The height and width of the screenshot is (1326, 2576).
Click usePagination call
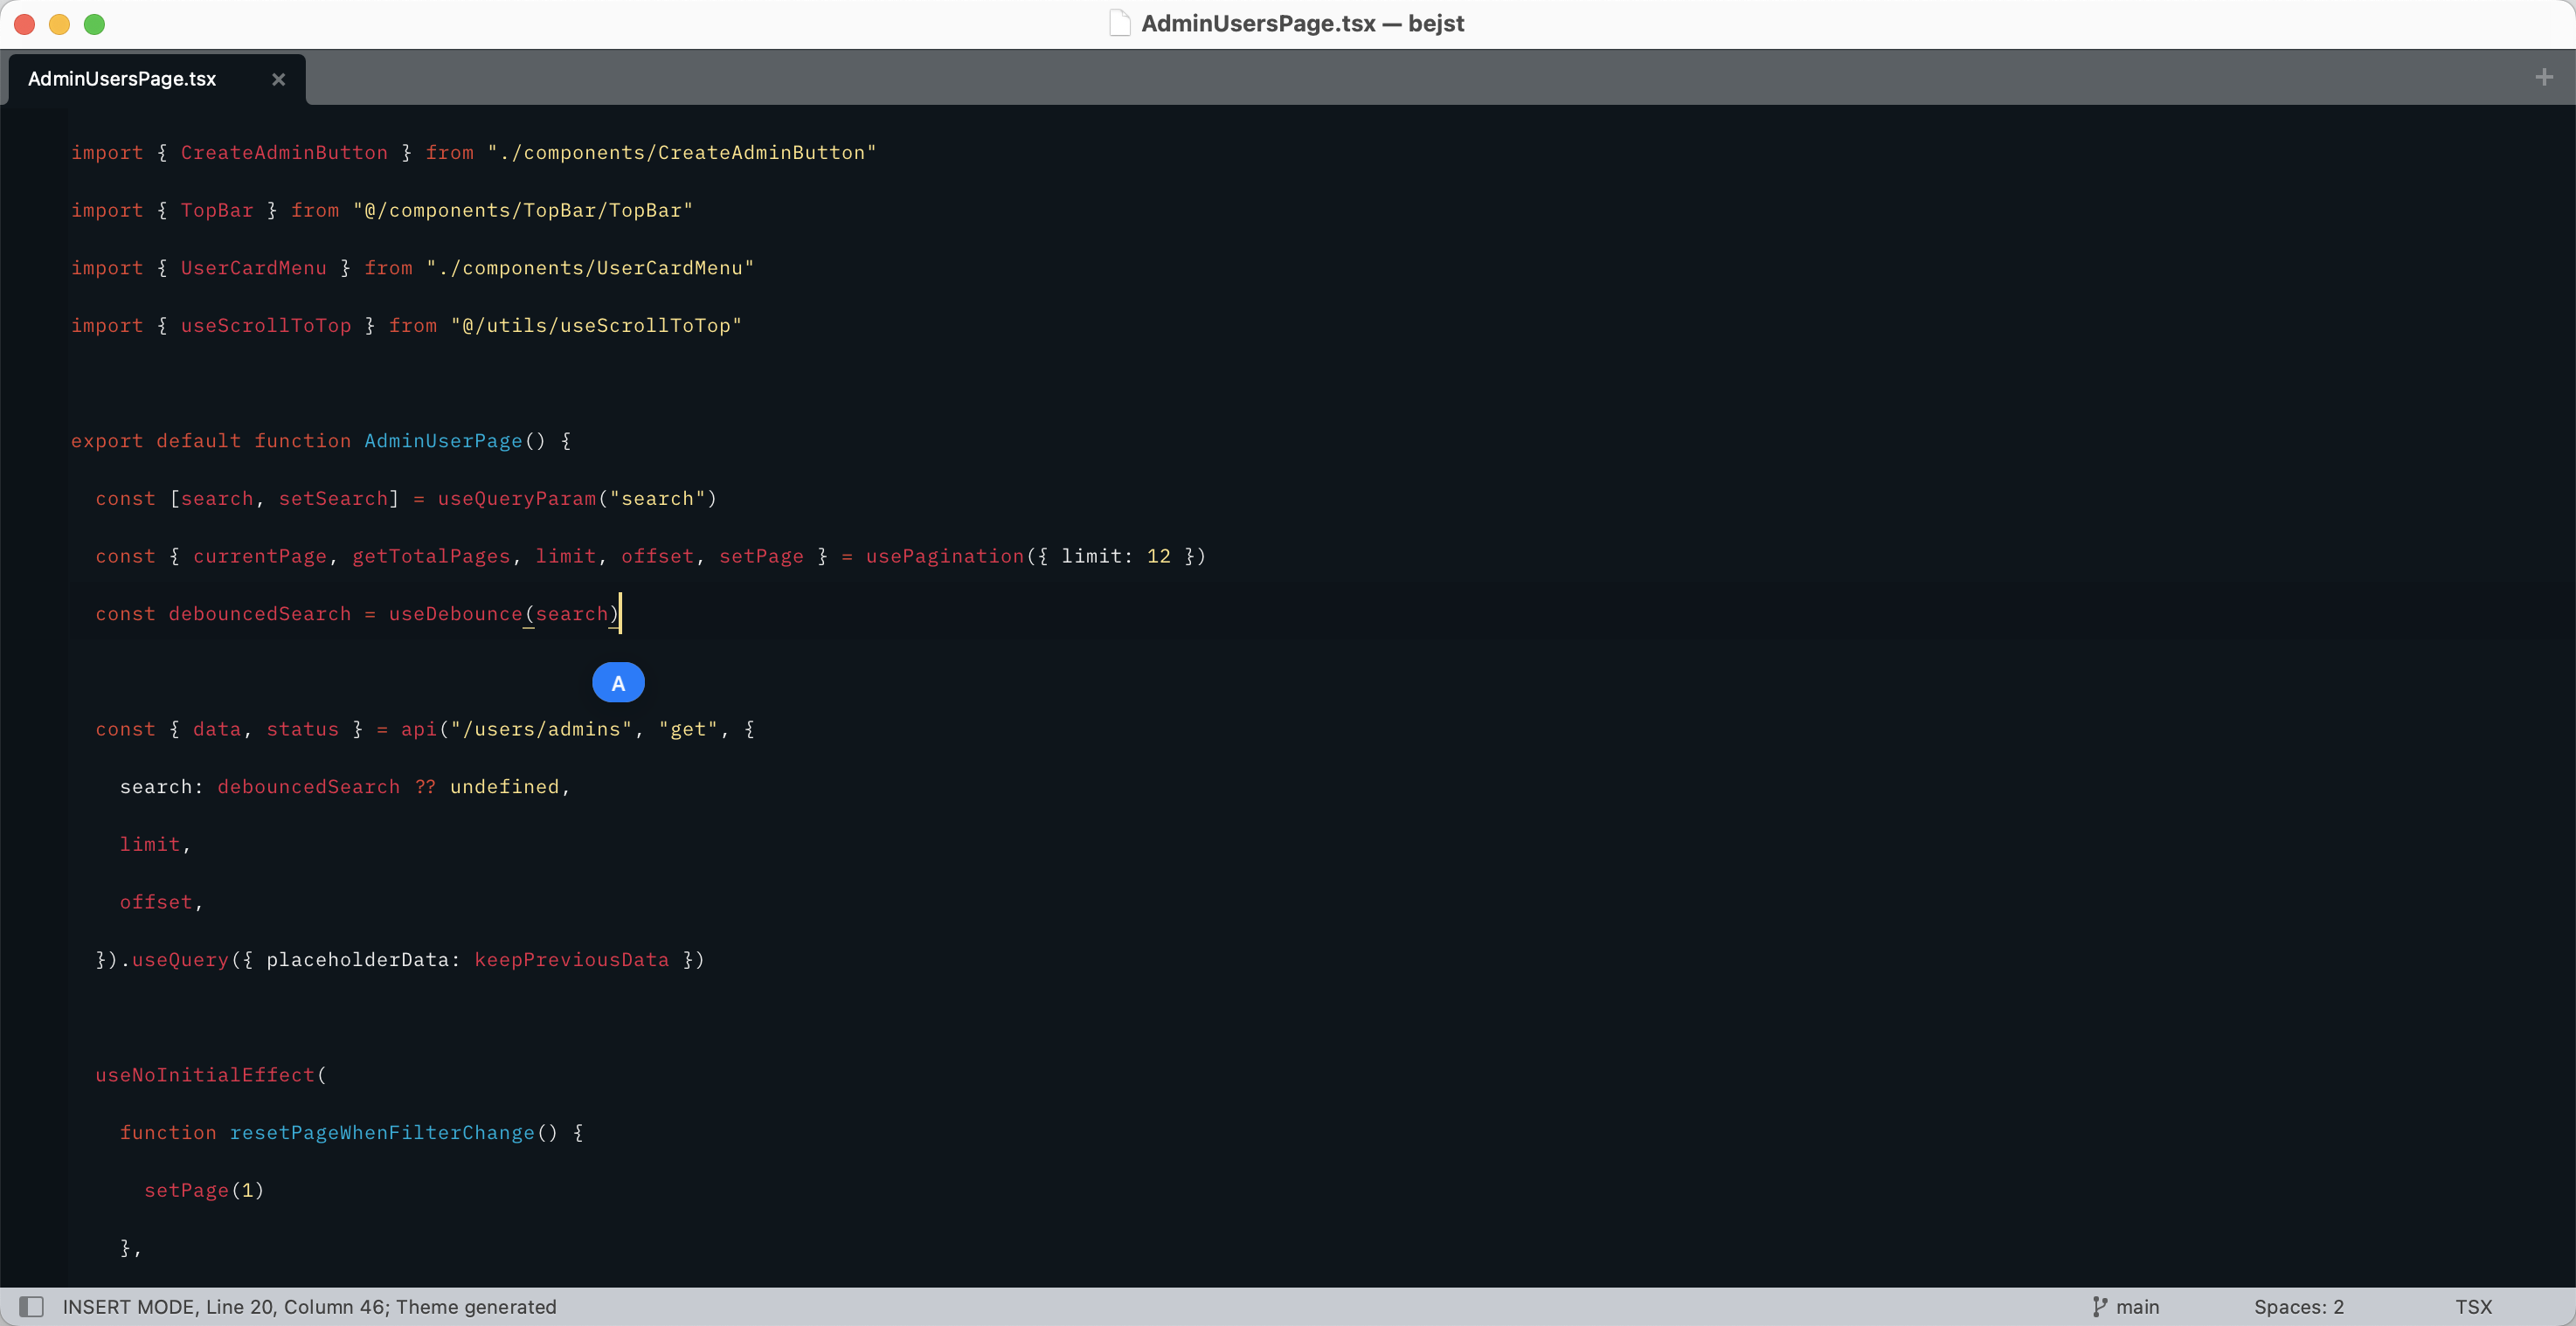tap(945, 556)
